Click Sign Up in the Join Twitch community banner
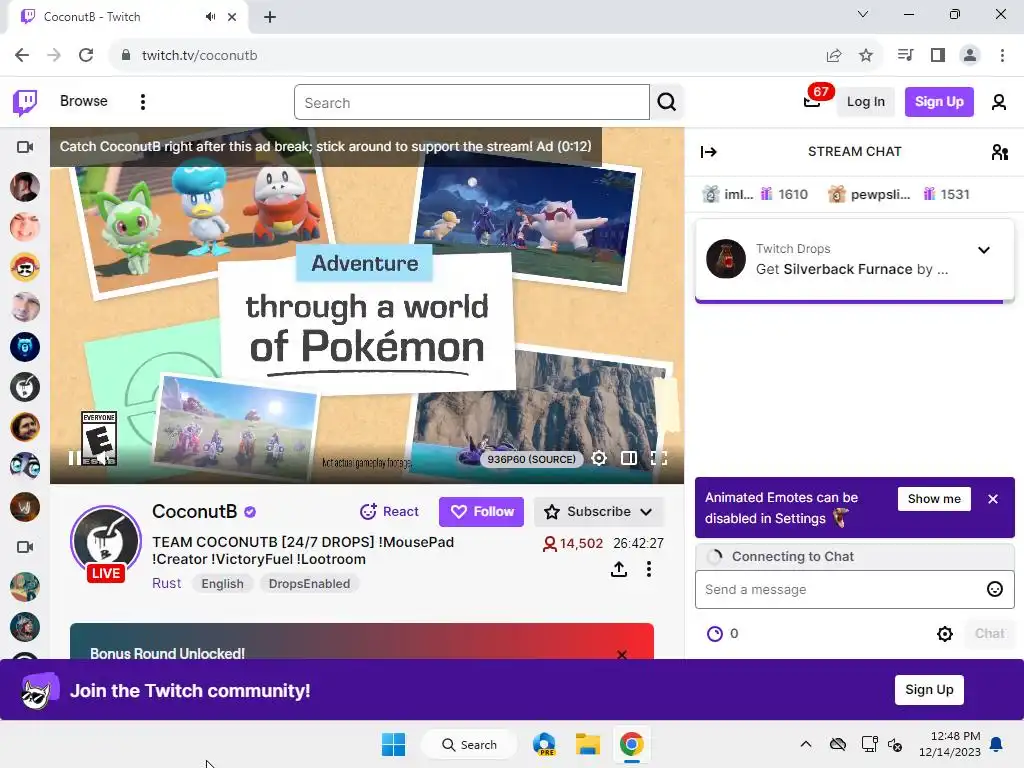Screen dimensions: 1024x768 coord(929,690)
